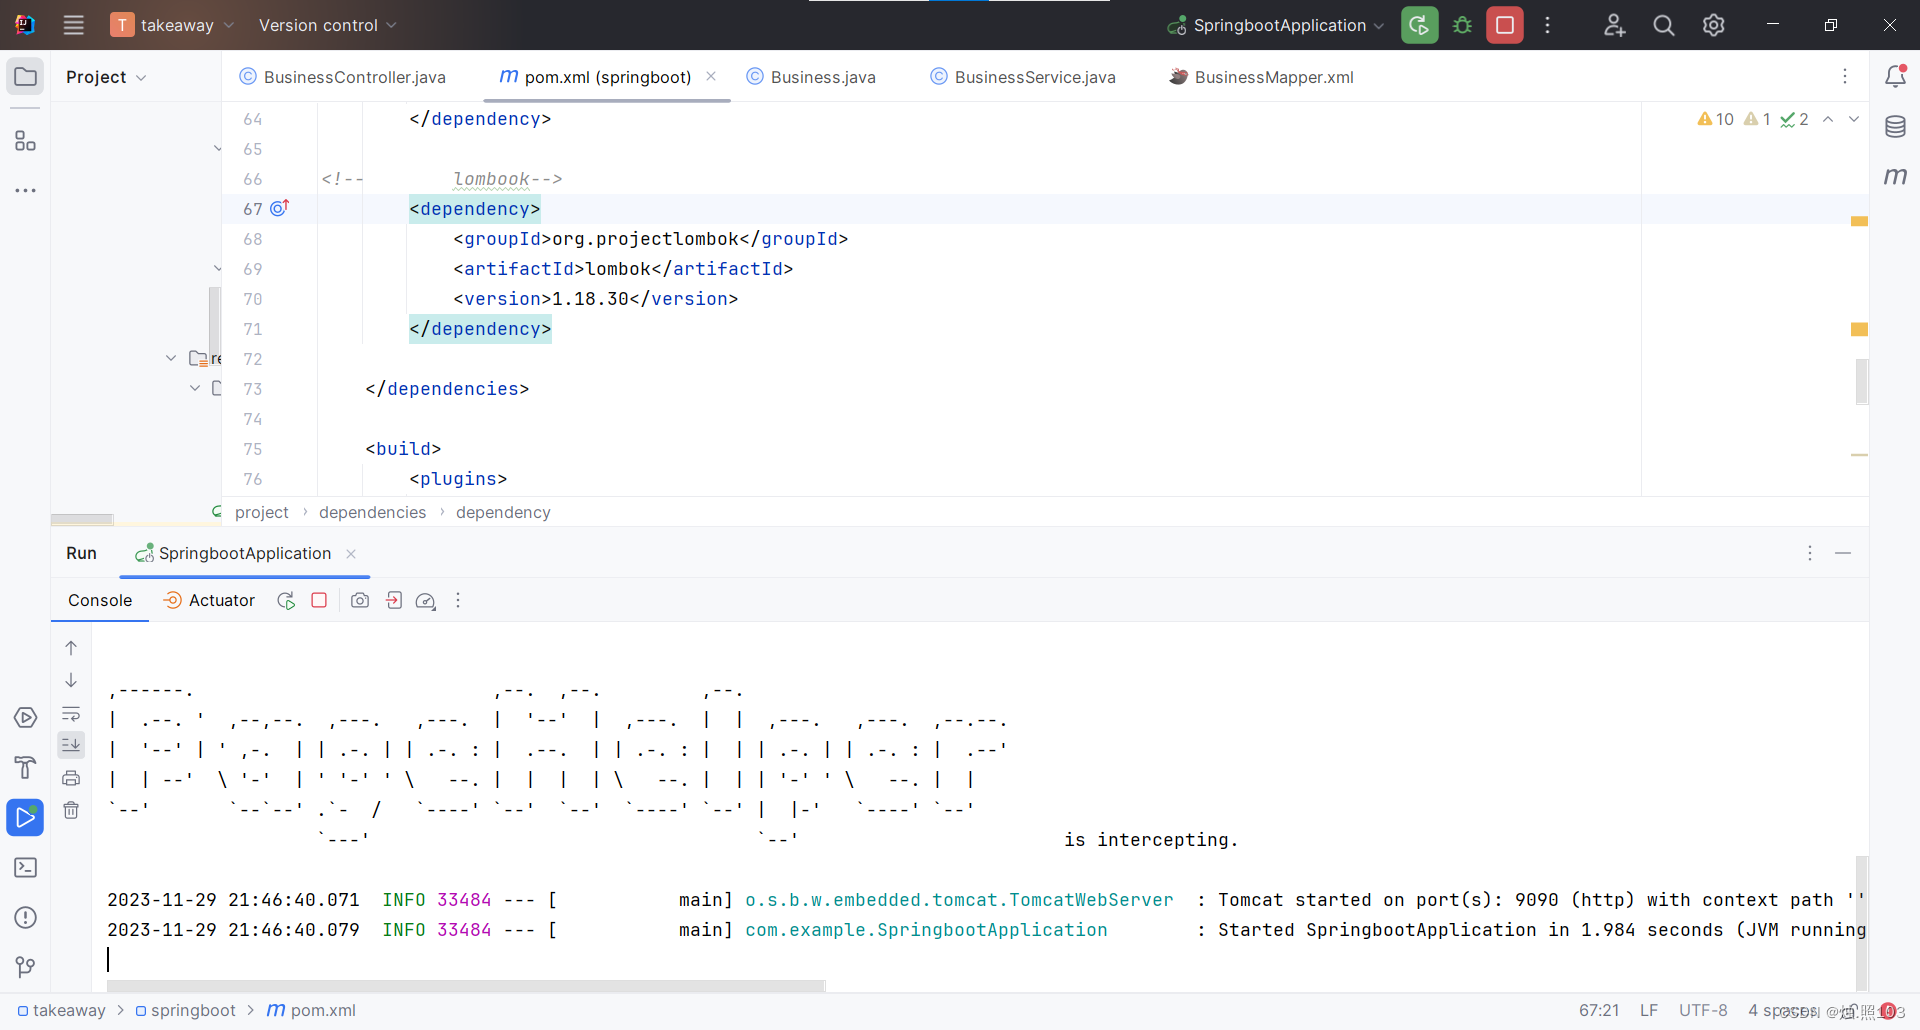
Task: Toggle the Project tool window folder icon
Action: [x=25, y=77]
